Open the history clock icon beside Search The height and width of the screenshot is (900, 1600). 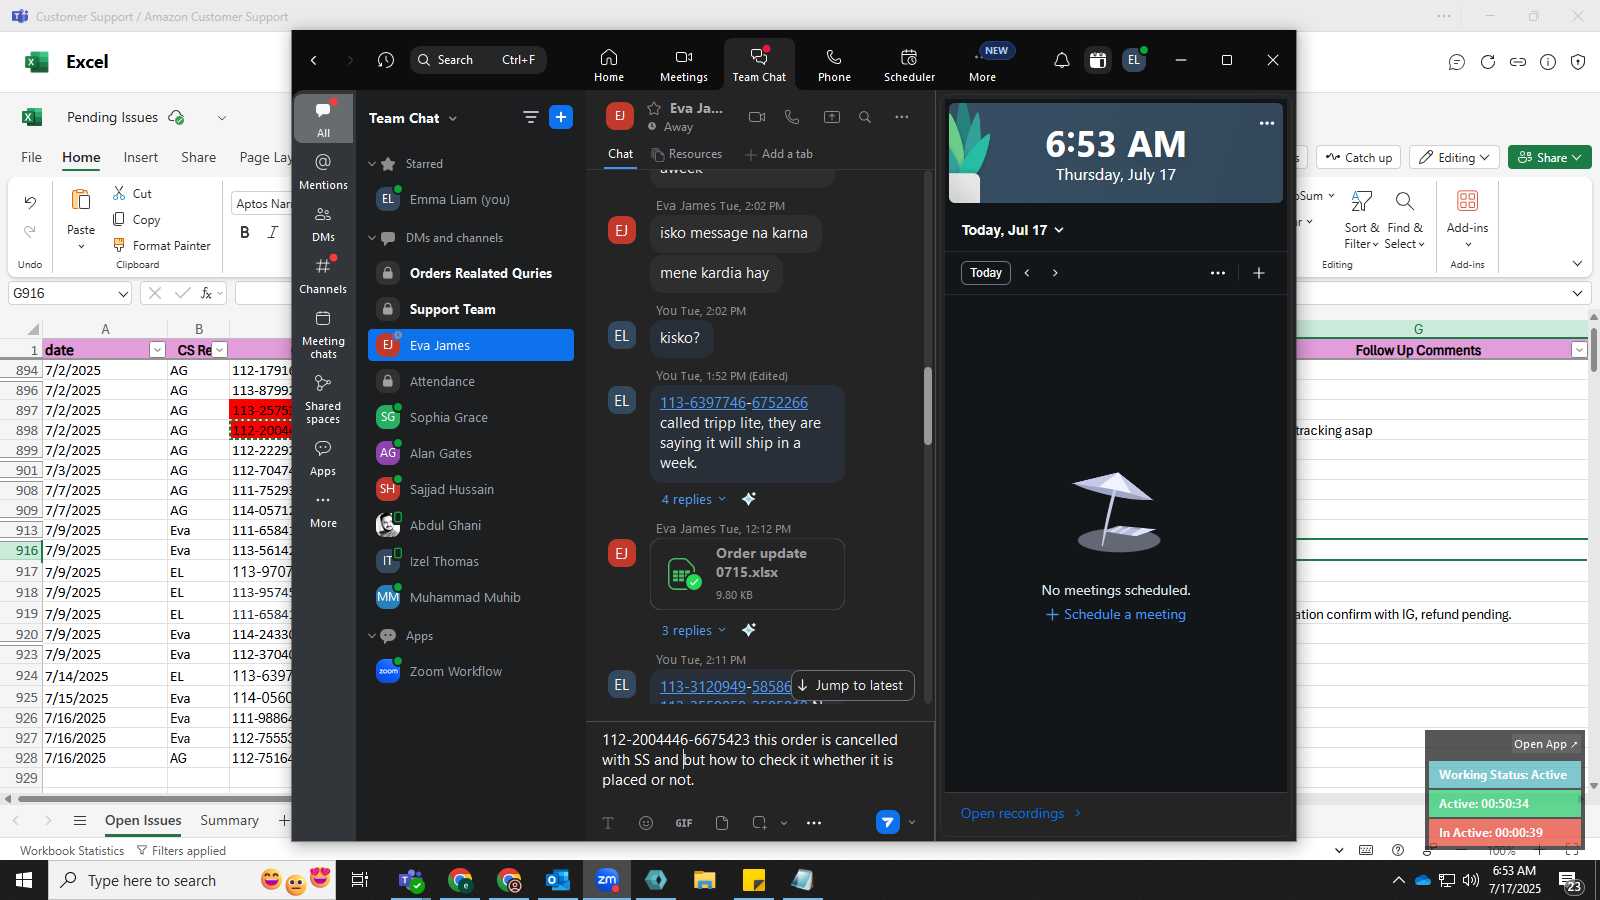click(x=386, y=60)
